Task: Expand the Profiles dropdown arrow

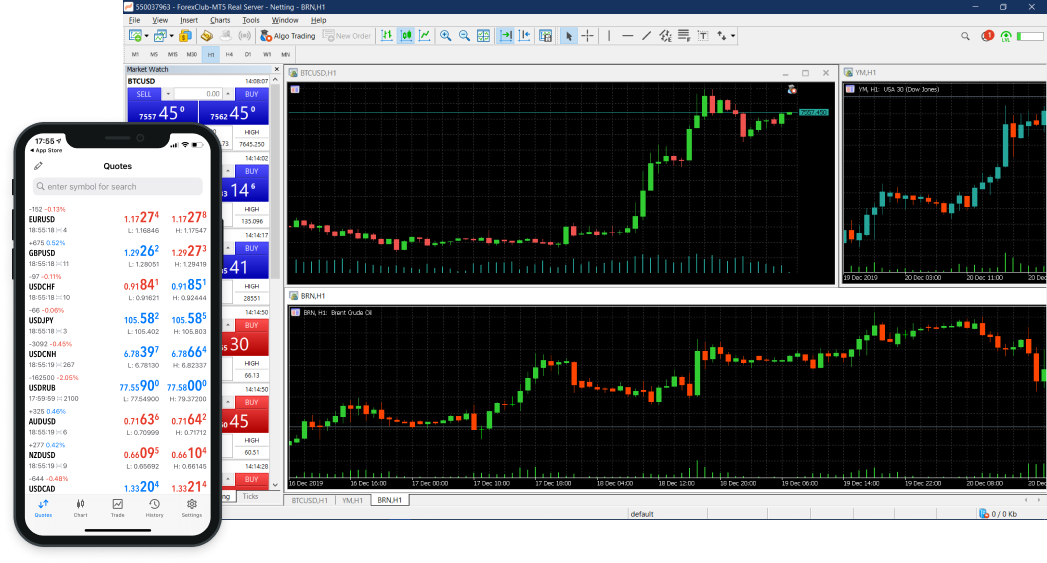Action: click(x=171, y=36)
